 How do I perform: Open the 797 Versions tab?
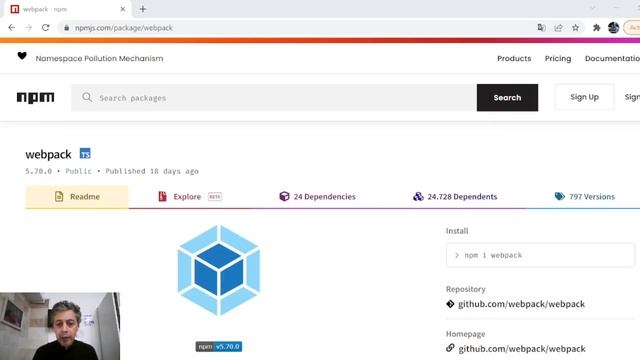click(584, 197)
